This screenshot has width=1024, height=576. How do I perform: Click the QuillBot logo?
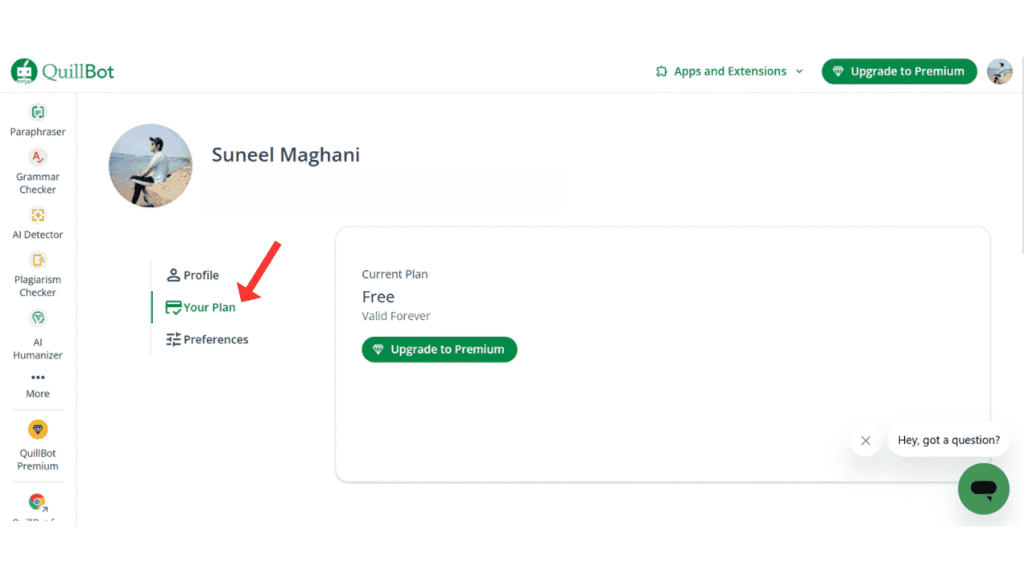pos(62,70)
